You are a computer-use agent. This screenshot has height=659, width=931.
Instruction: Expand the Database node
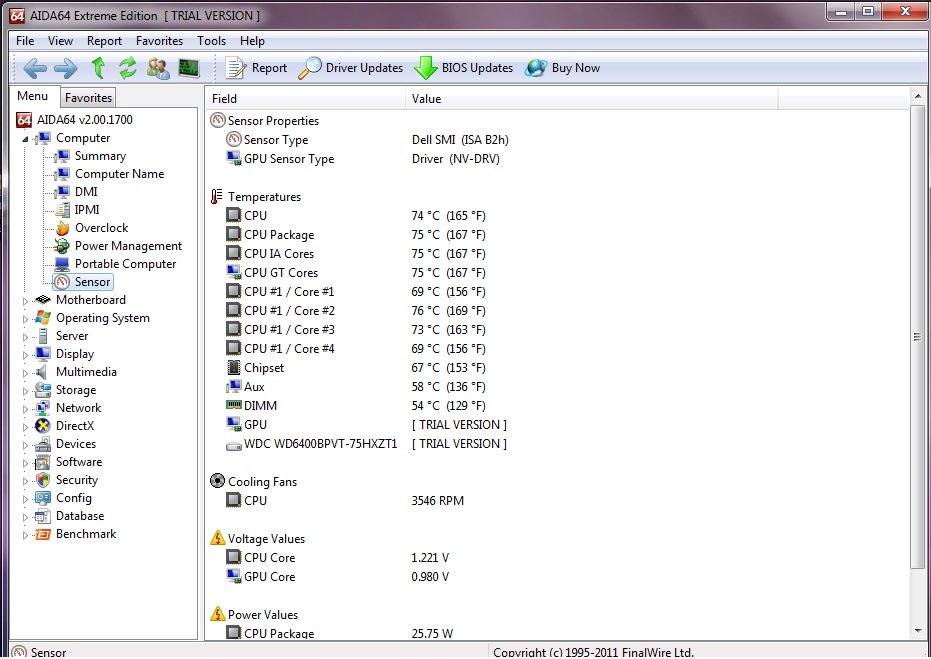25,517
